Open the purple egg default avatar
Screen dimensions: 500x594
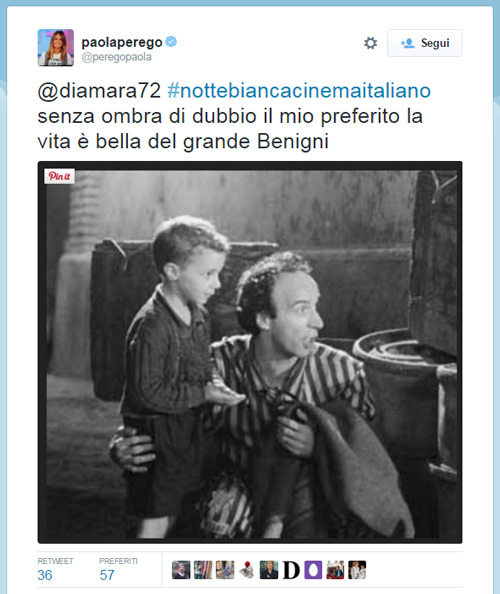tap(313, 570)
